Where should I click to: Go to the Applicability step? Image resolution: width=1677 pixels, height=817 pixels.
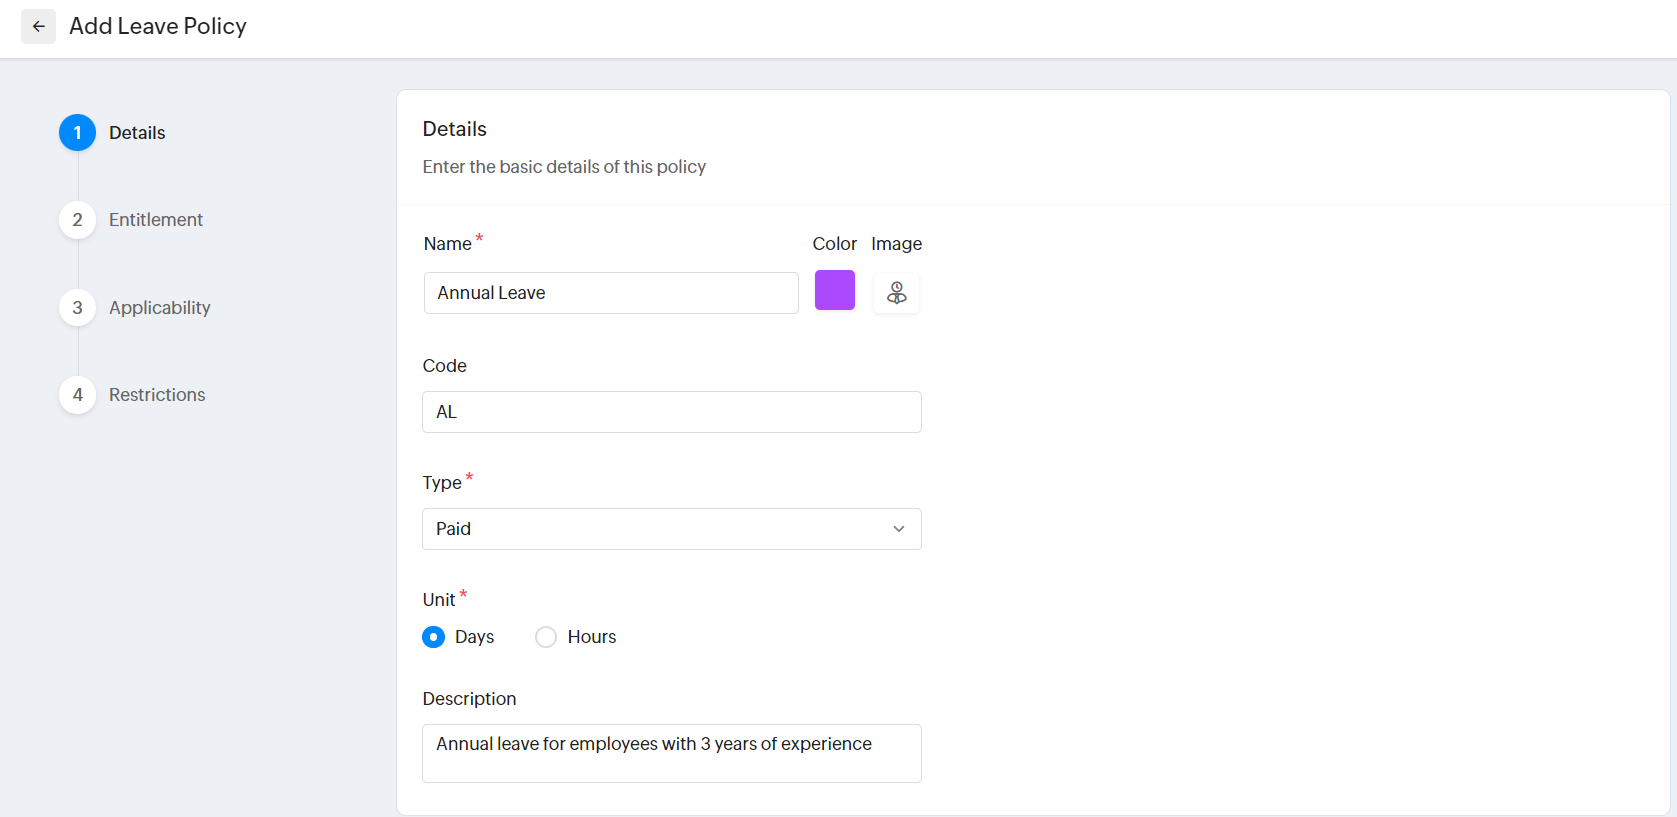click(160, 308)
